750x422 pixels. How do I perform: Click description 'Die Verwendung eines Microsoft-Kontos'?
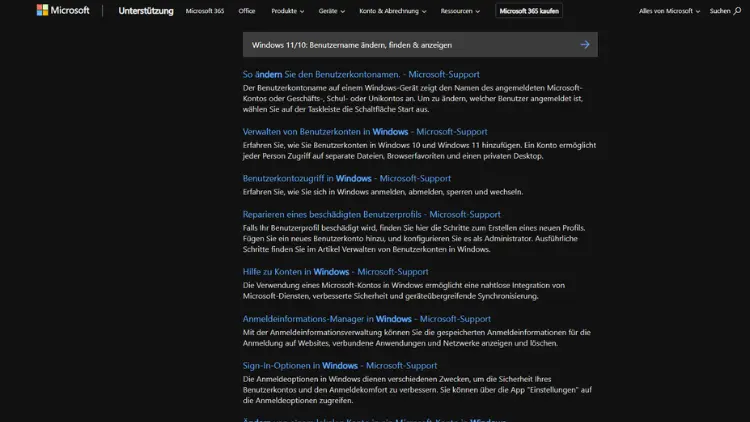404,290
